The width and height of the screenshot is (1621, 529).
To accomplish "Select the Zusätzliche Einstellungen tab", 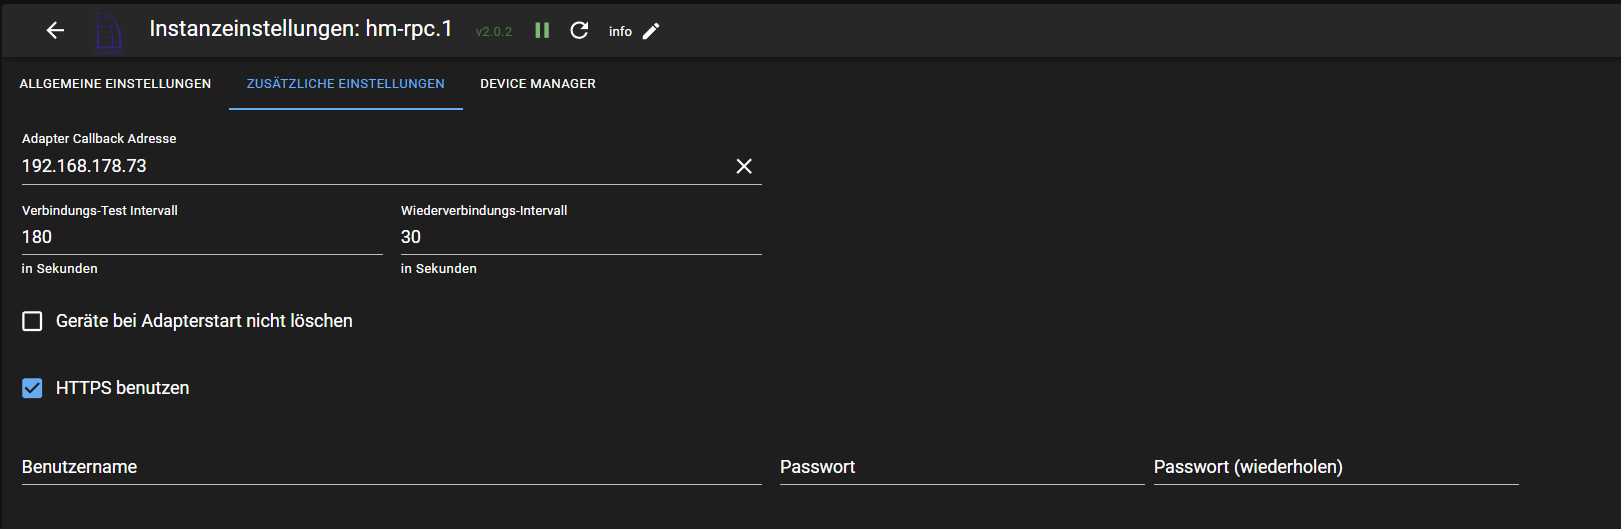I will pyautogui.click(x=345, y=84).
